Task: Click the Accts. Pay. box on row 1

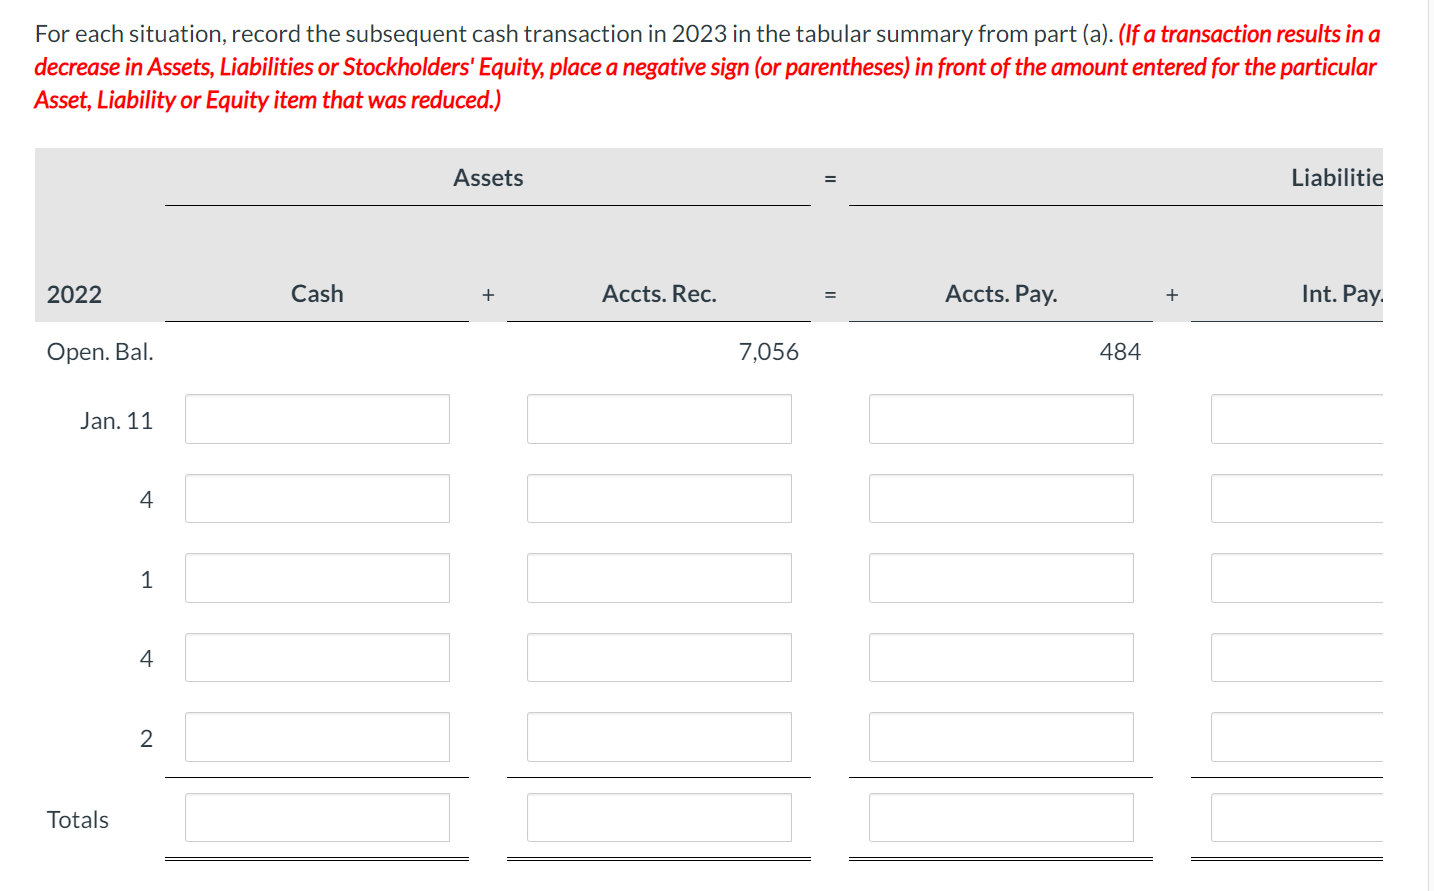Action: [x=1001, y=578]
